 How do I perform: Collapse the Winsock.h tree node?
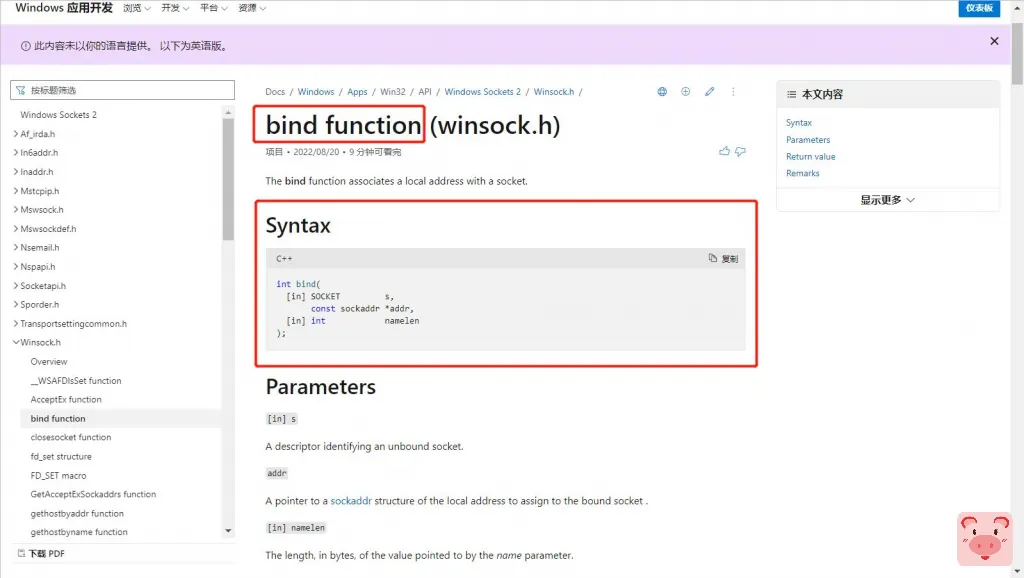[x=16, y=342]
